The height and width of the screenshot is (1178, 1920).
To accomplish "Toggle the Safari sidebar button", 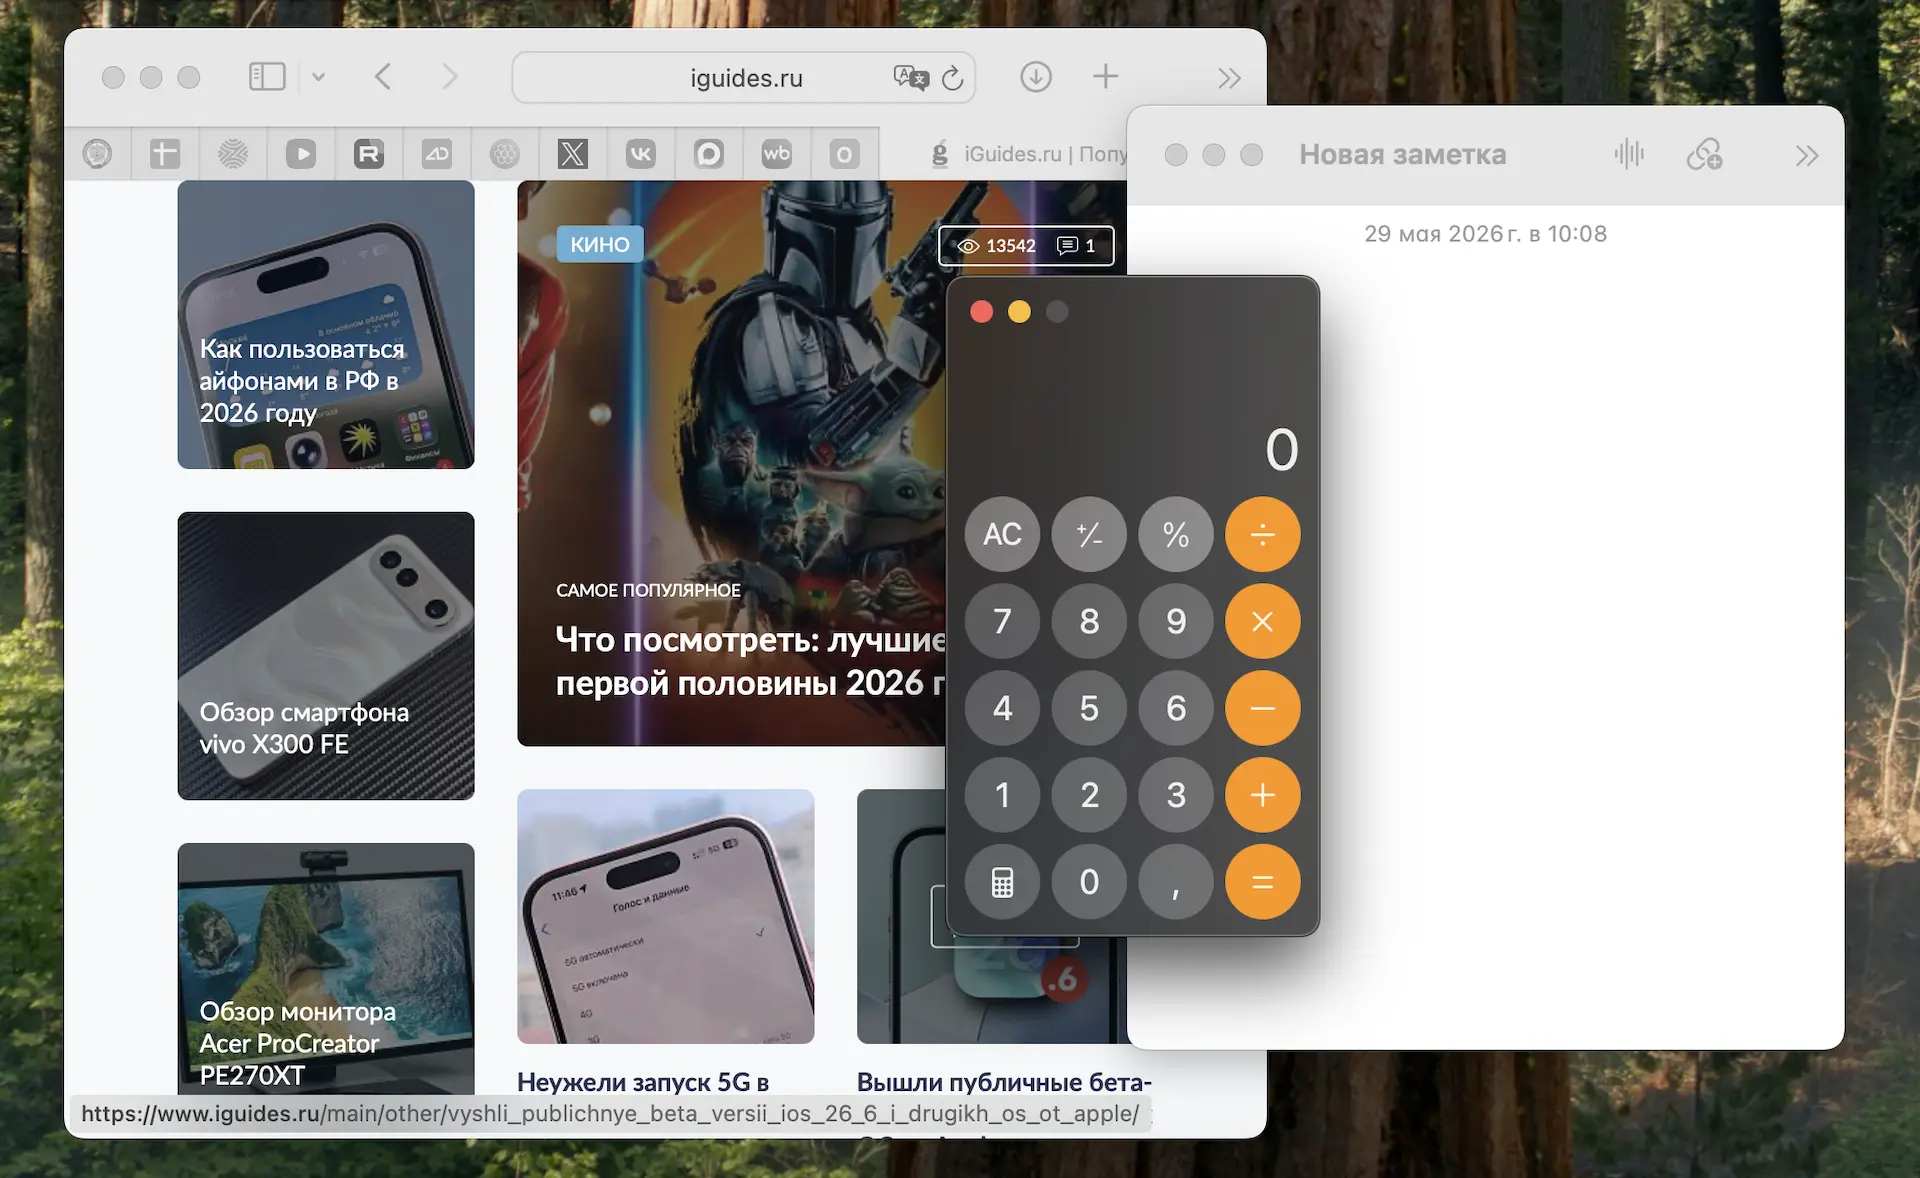I will point(267,77).
